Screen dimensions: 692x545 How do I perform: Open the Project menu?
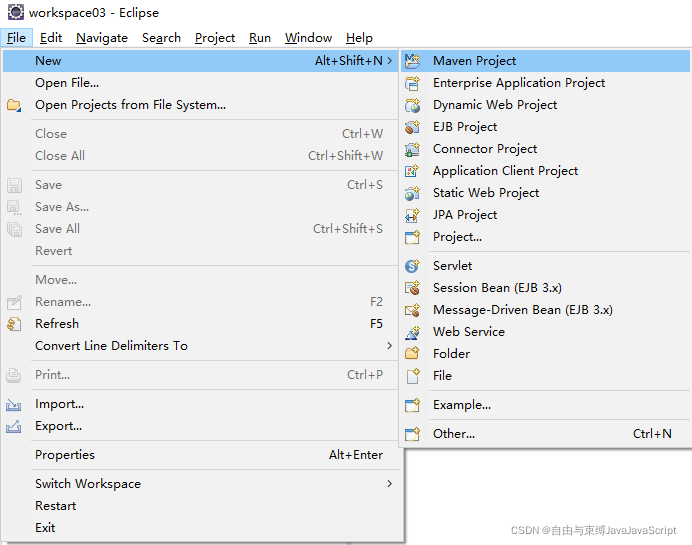pos(215,38)
